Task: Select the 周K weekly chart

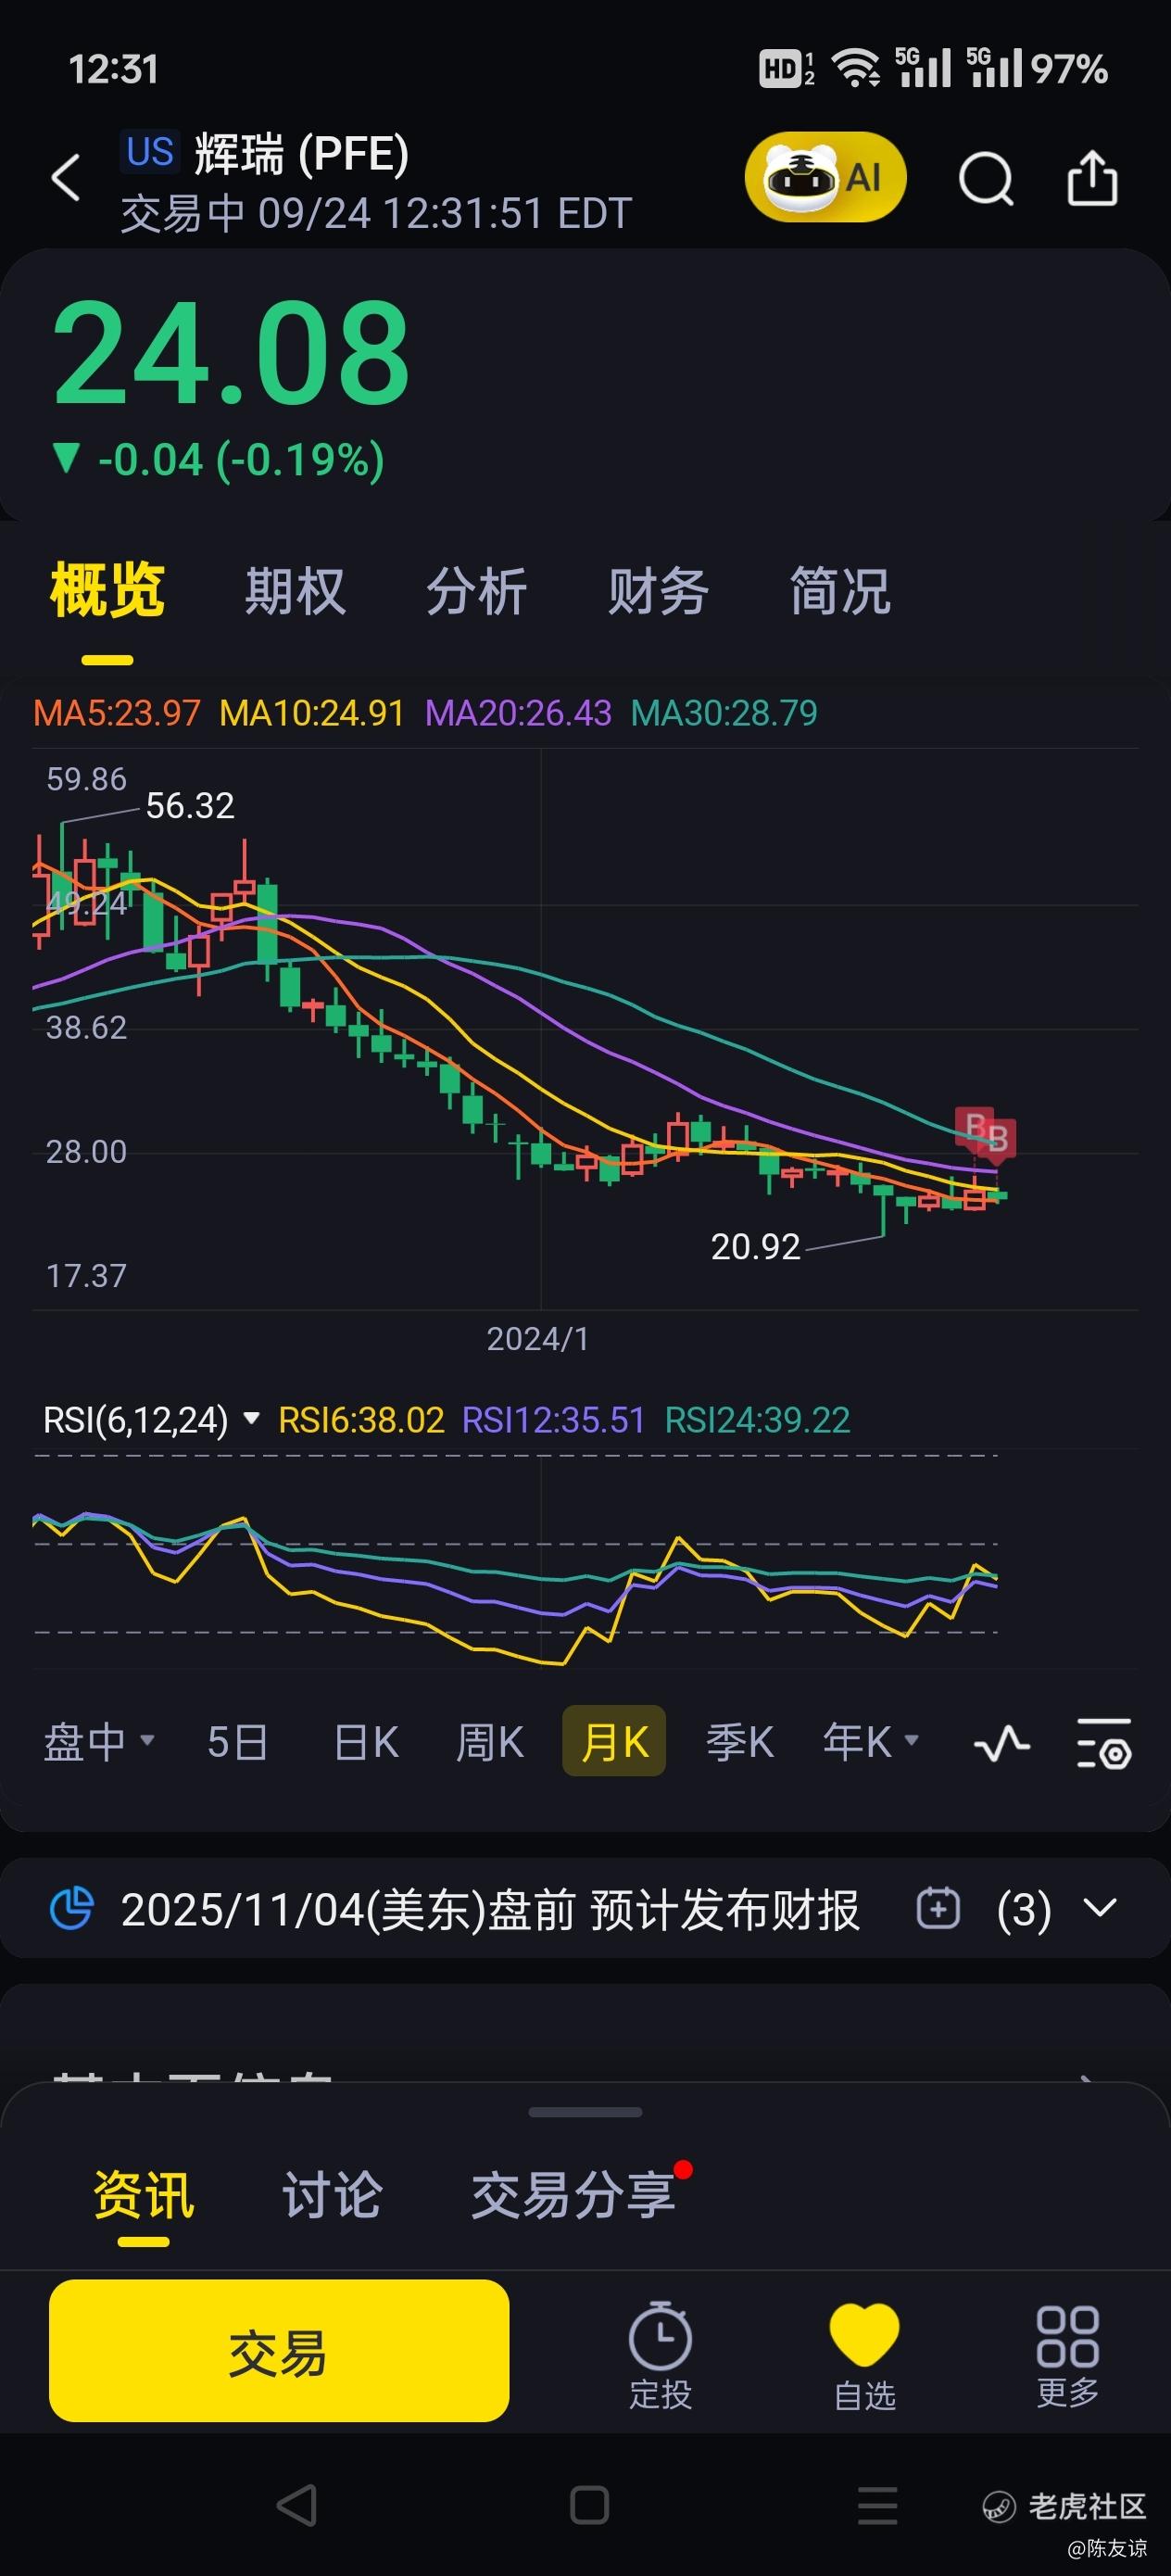Action: pos(490,1742)
